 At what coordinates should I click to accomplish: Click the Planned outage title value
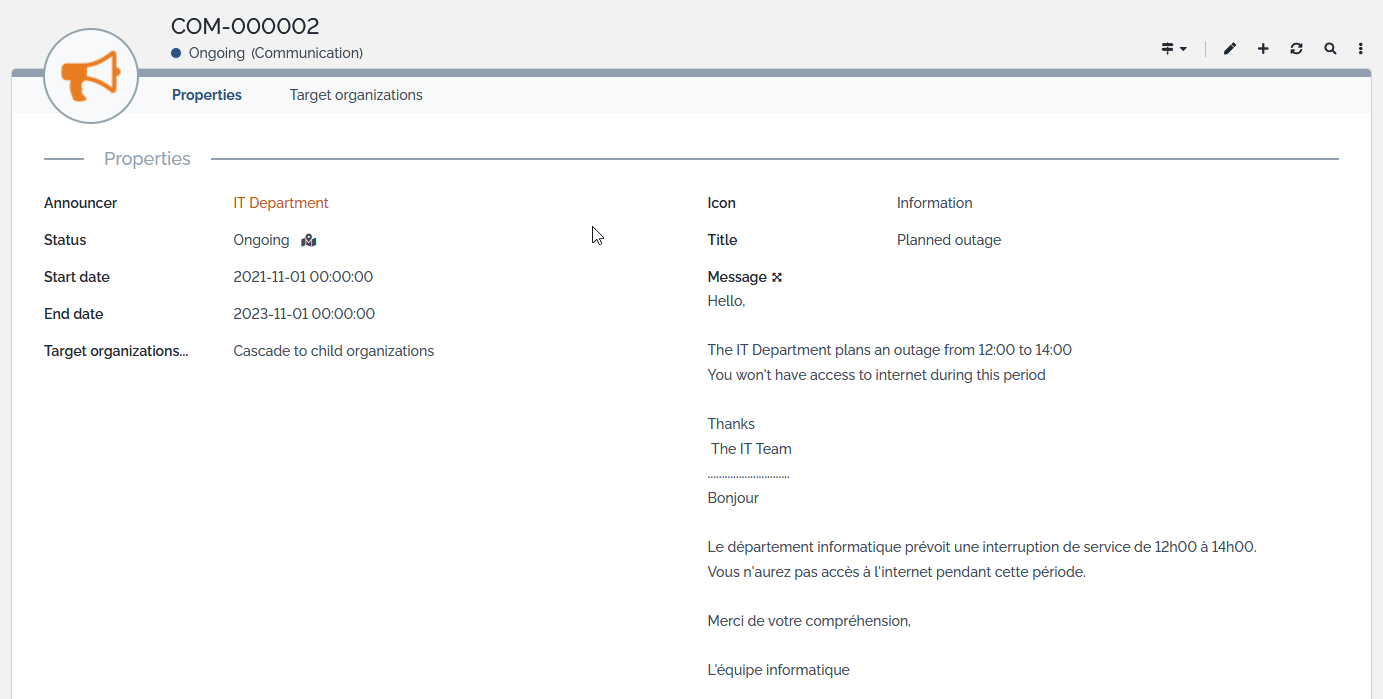(x=948, y=240)
